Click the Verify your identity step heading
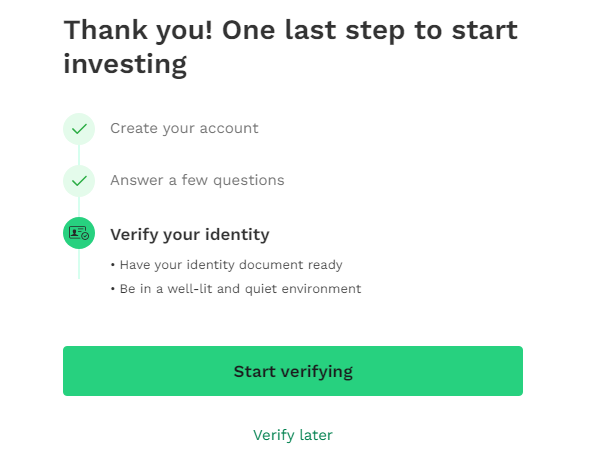Viewport: 612px width, 465px height. click(x=190, y=235)
